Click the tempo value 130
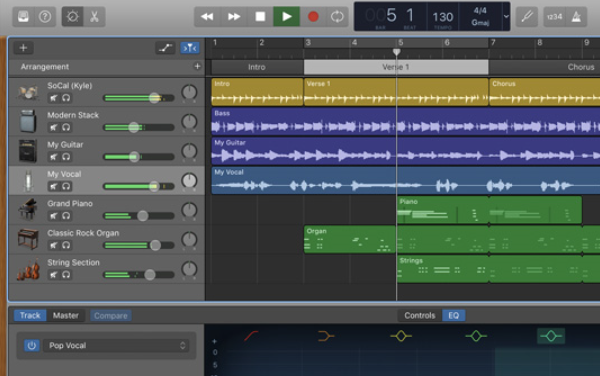The height and width of the screenshot is (376, 600). coord(443,17)
